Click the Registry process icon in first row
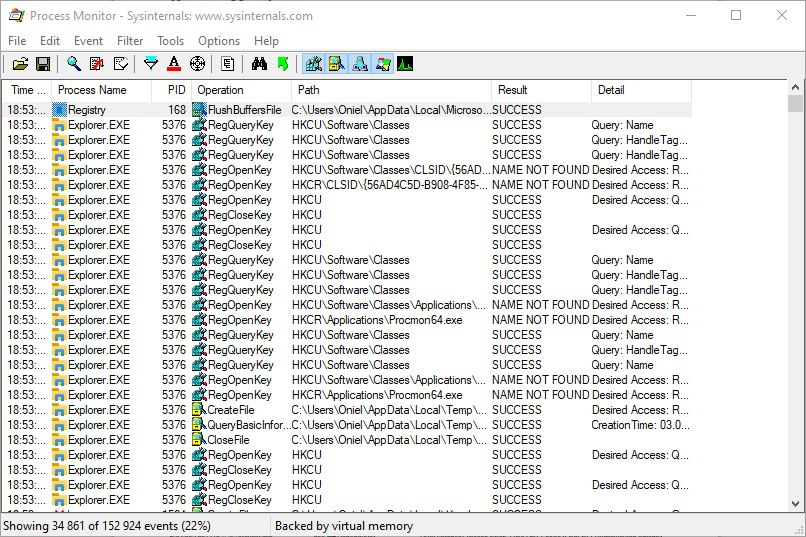This screenshot has height=537, width=806. (60, 110)
